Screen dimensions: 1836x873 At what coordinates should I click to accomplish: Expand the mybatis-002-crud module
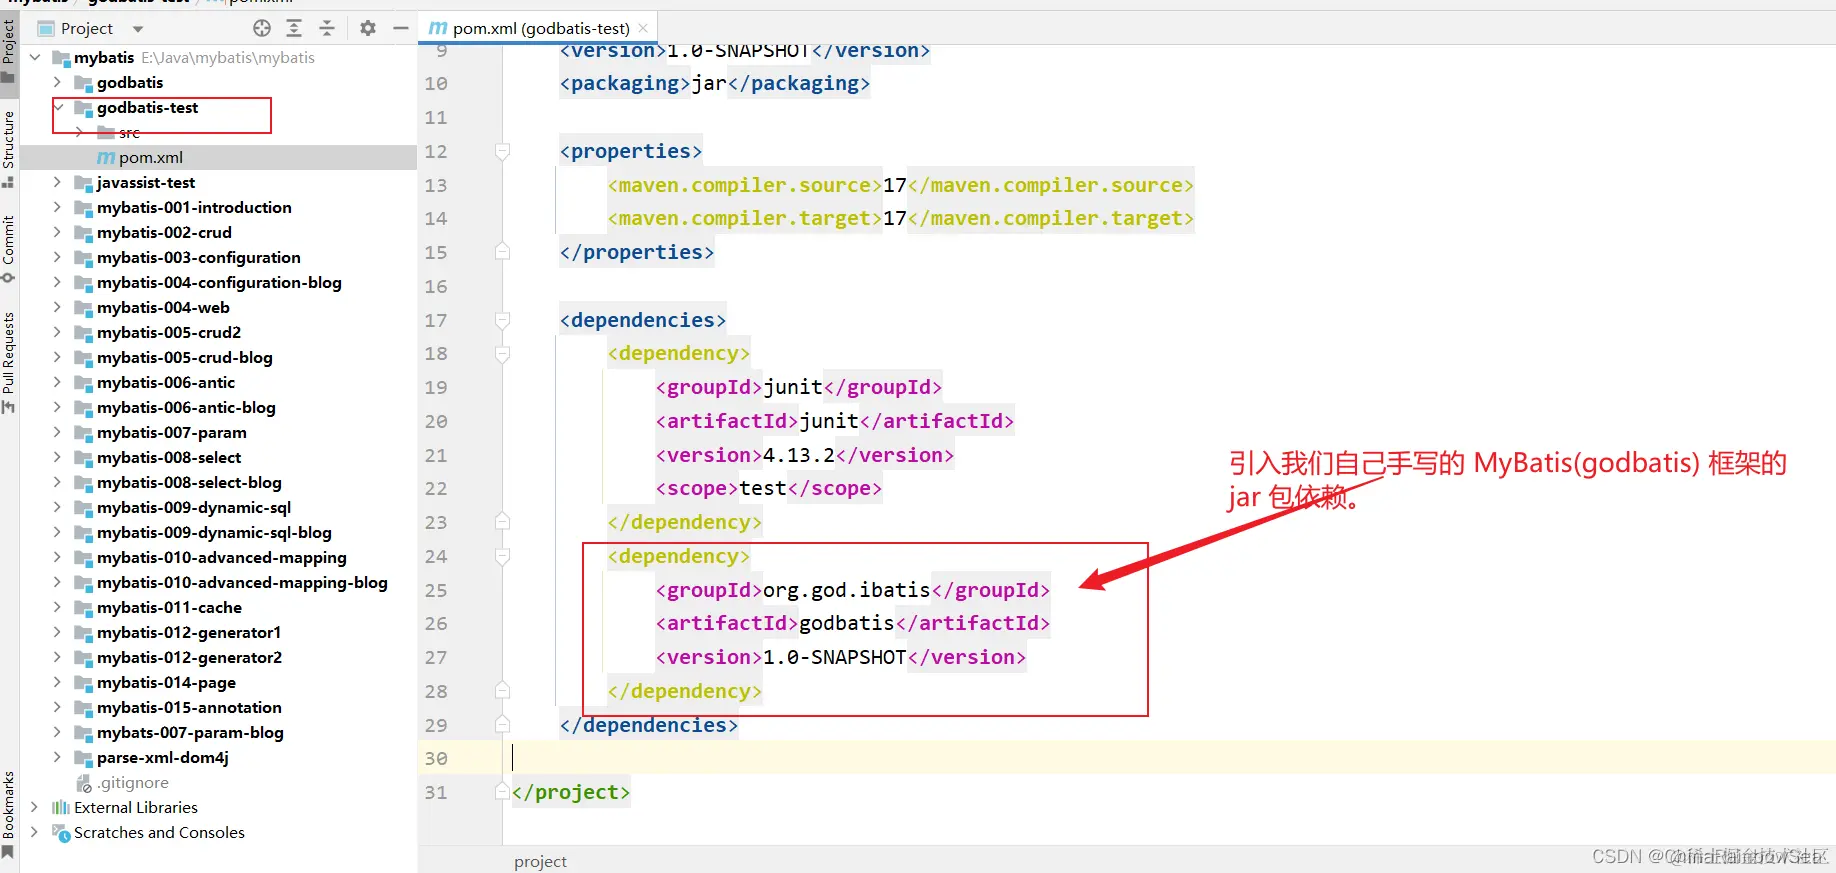pos(57,232)
